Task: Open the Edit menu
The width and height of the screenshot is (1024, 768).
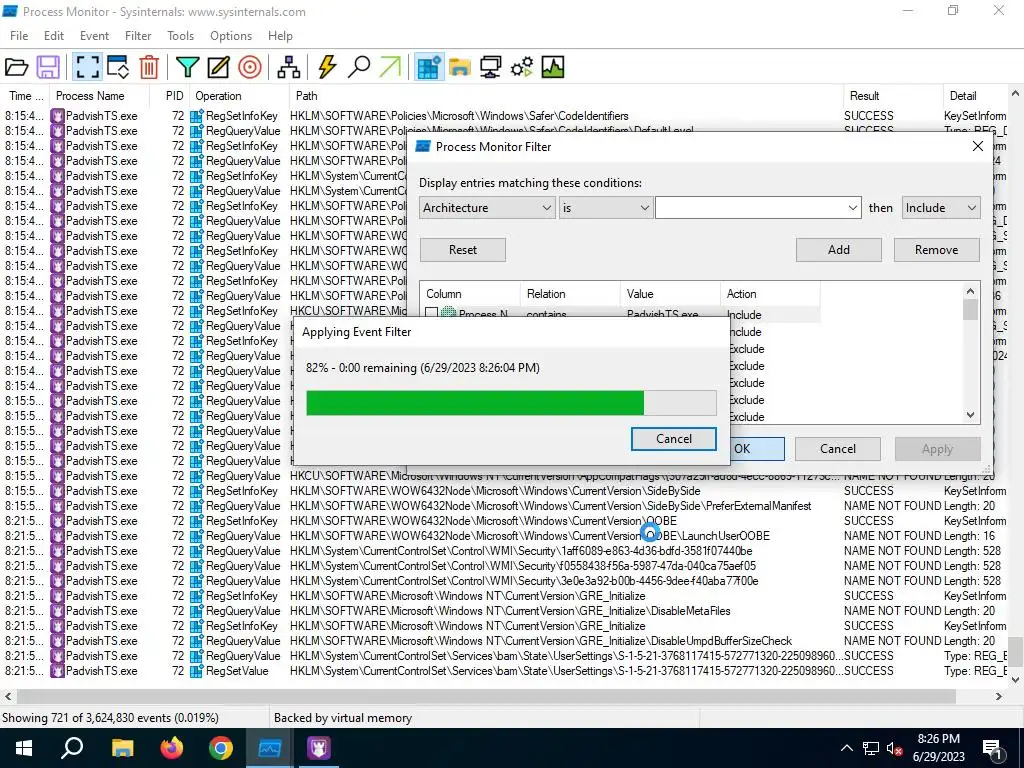Action: tap(54, 36)
